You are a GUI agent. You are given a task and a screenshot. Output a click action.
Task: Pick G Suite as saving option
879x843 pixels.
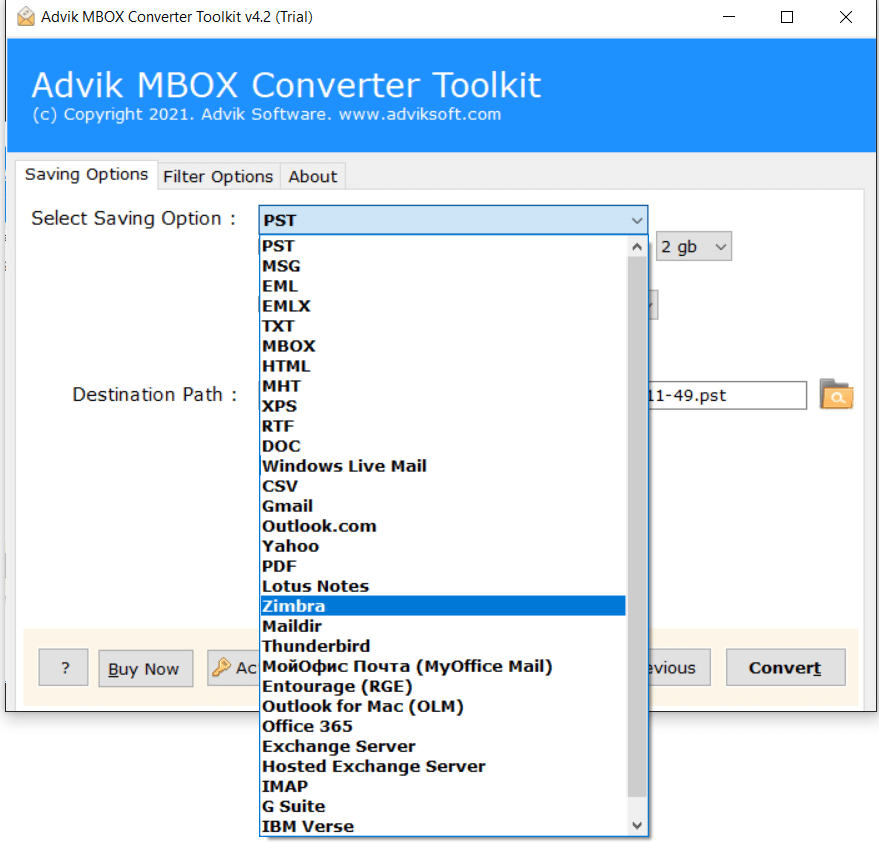[x=443, y=806]
